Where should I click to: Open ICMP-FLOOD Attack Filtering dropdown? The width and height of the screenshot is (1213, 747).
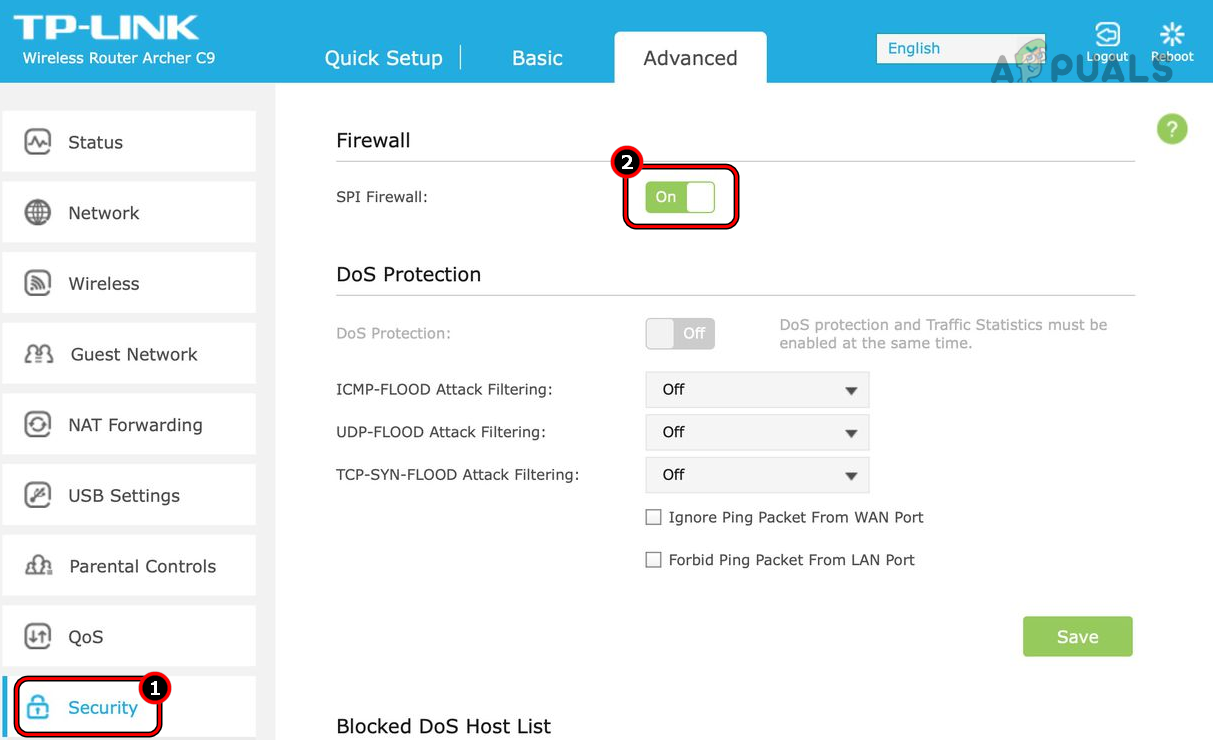click(x=756, y=390)
